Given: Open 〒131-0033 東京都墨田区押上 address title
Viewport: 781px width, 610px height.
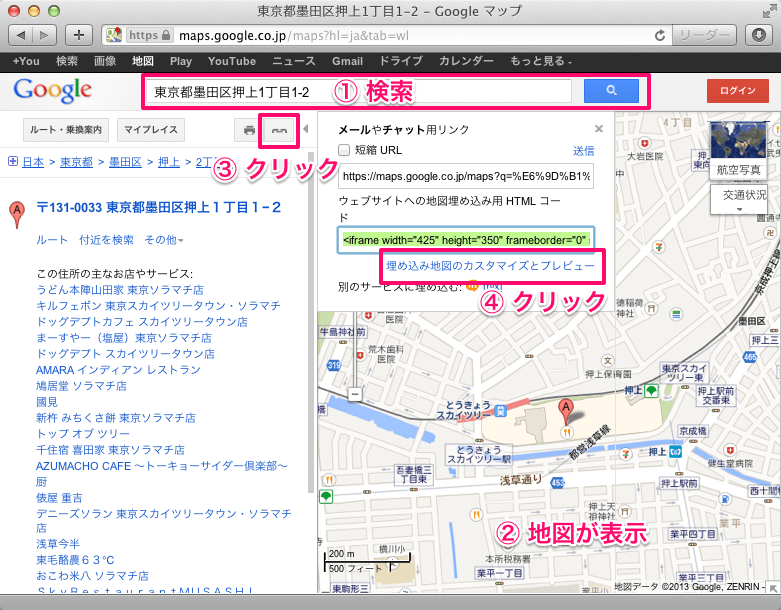Looking at the screenshot, I should pyautogui.click(x=159, y=207).
